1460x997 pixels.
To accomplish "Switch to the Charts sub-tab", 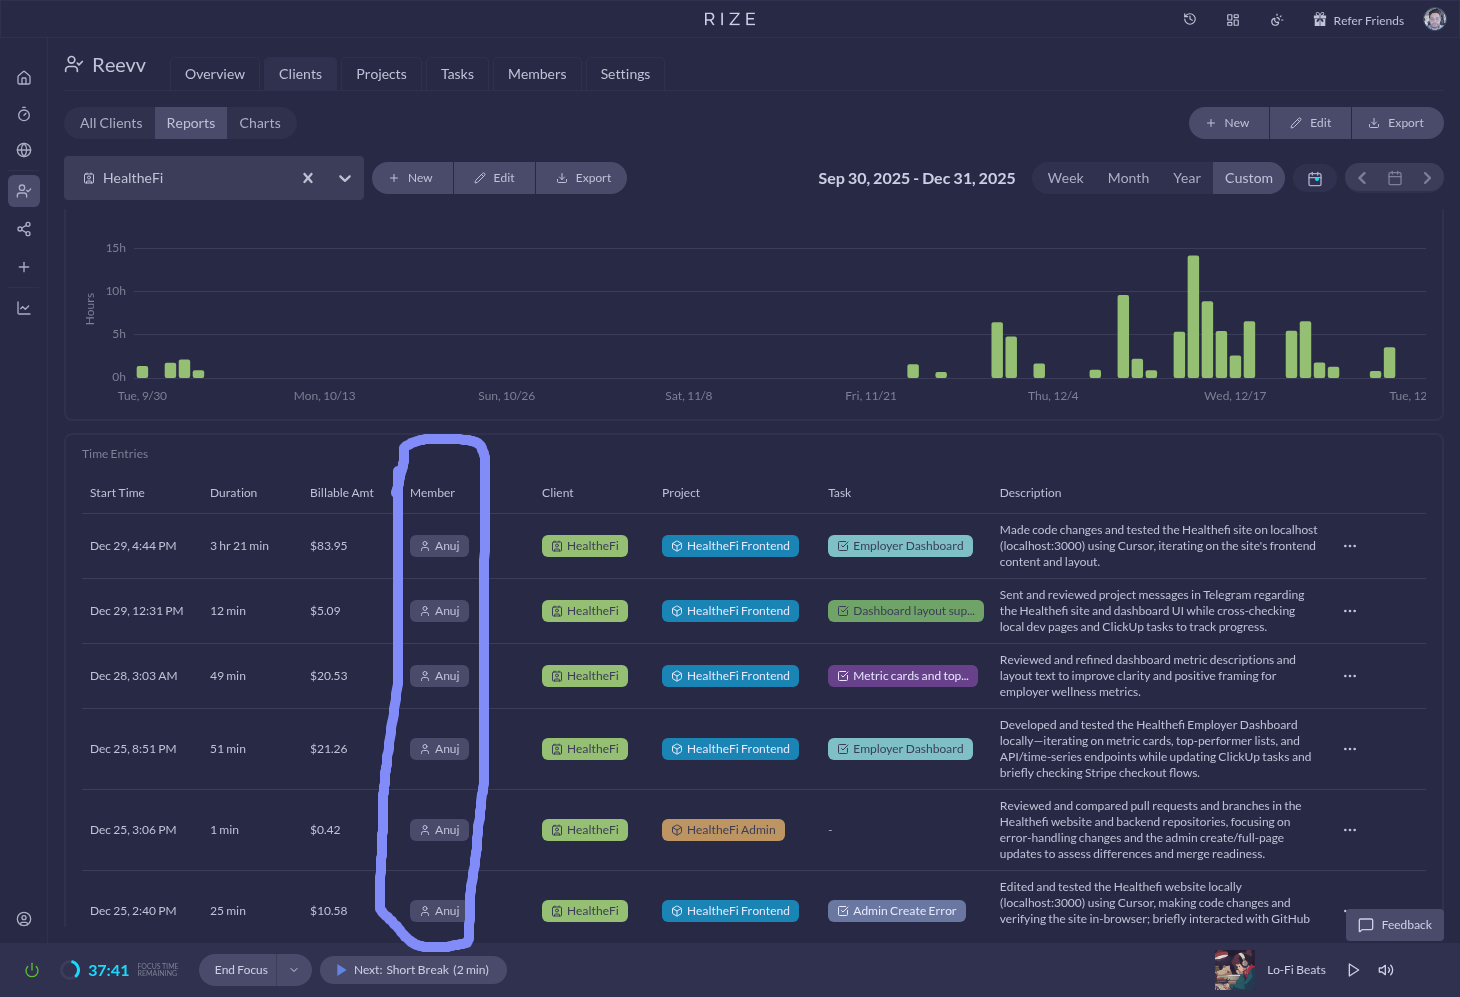I will click(x=260, y=123).
